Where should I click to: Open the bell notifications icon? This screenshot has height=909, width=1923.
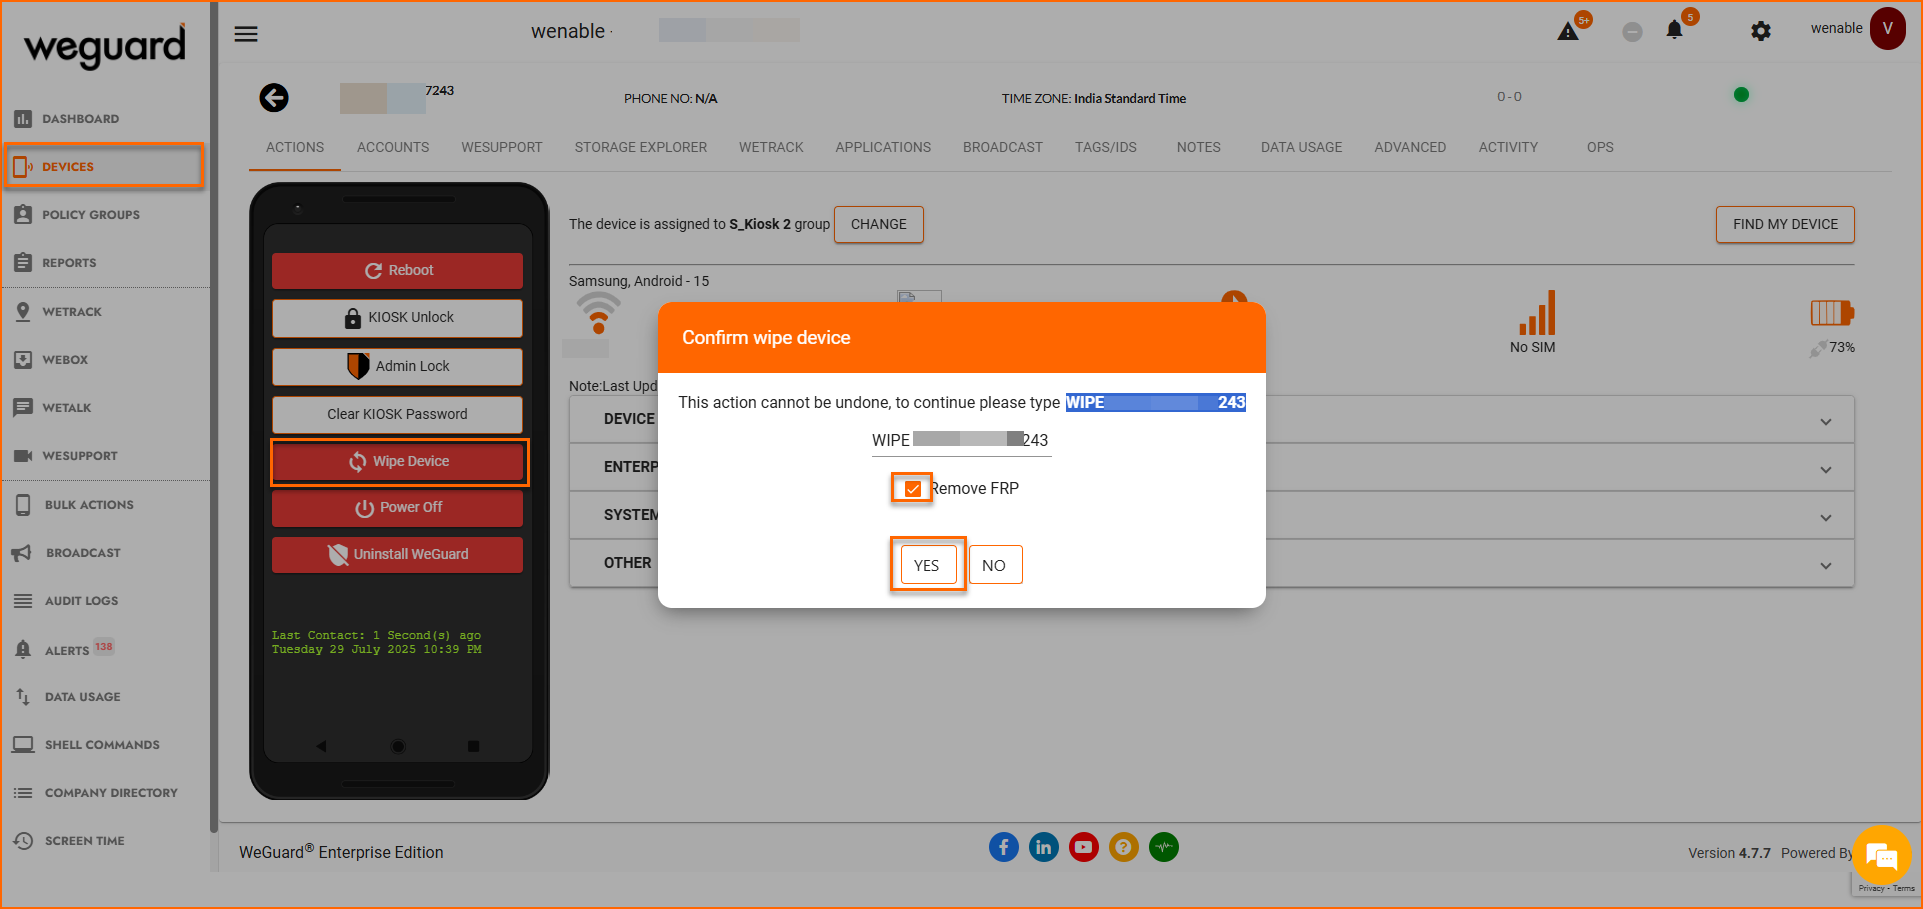(x=1674, y=30)
